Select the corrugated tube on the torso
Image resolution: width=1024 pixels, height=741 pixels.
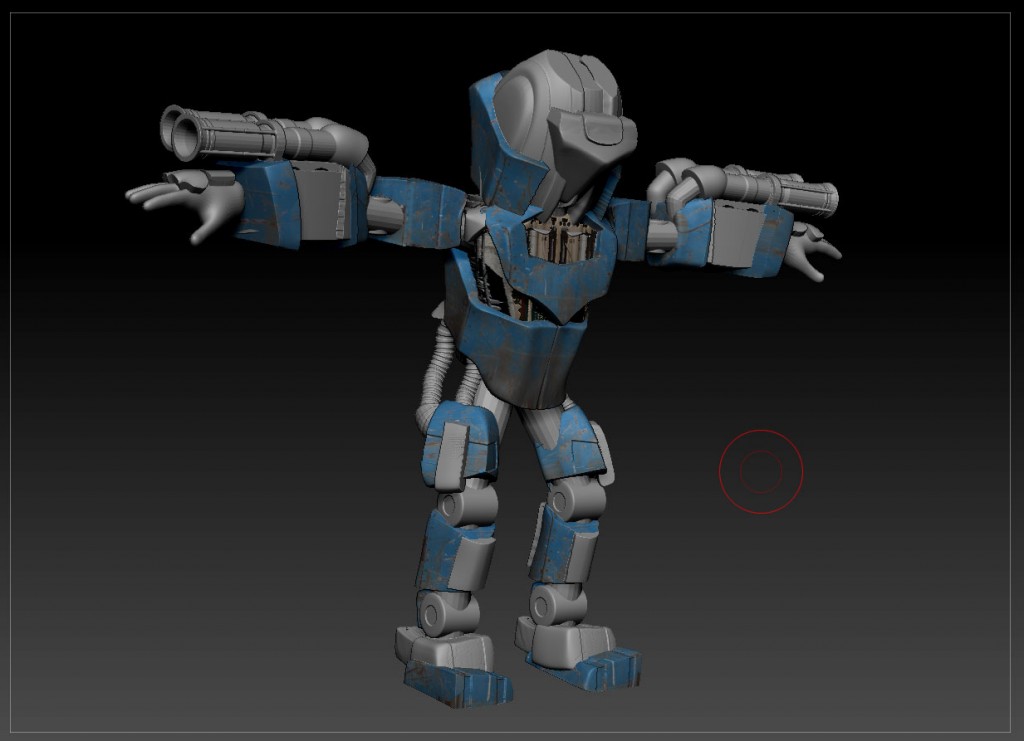coord(440,370)
